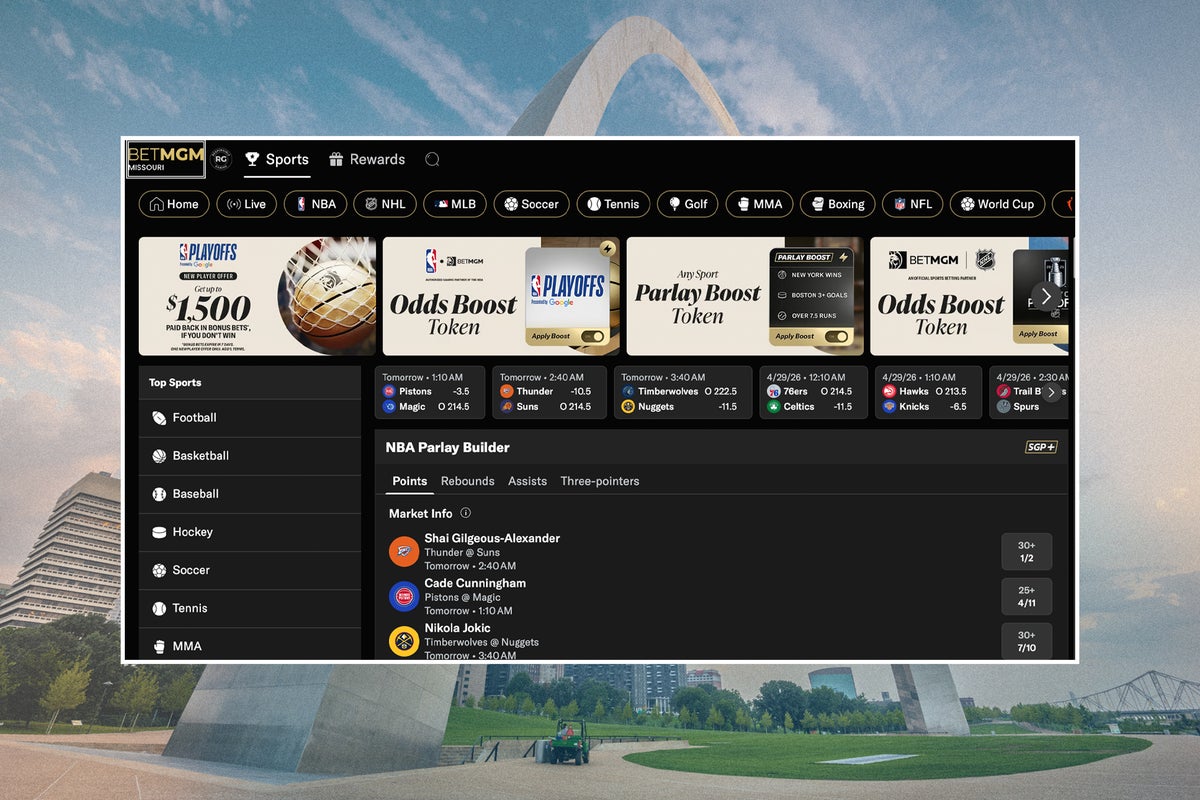Open the NFL category pill
The image size is (1200, 800).
click(x=912, y=204)
